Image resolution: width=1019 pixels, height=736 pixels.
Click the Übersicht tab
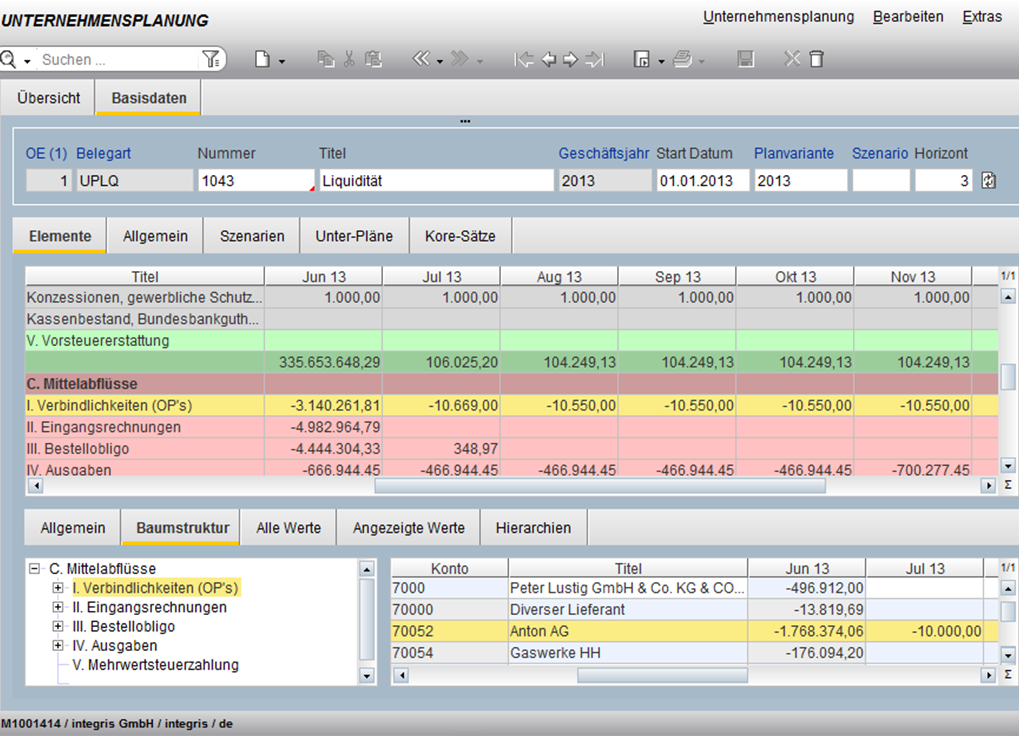click(x=48, y=98)
